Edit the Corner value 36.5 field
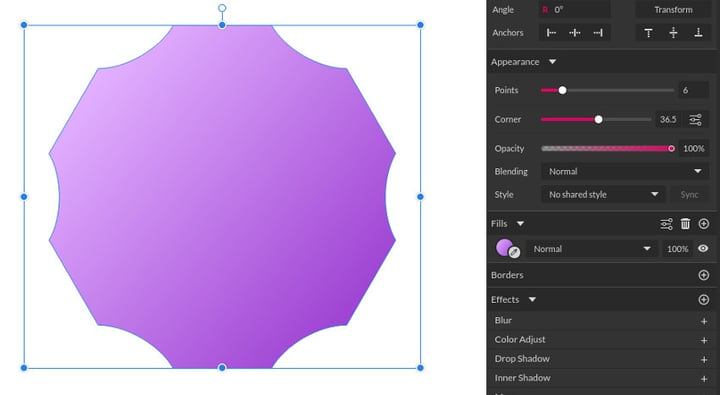 tap(668, 119)
